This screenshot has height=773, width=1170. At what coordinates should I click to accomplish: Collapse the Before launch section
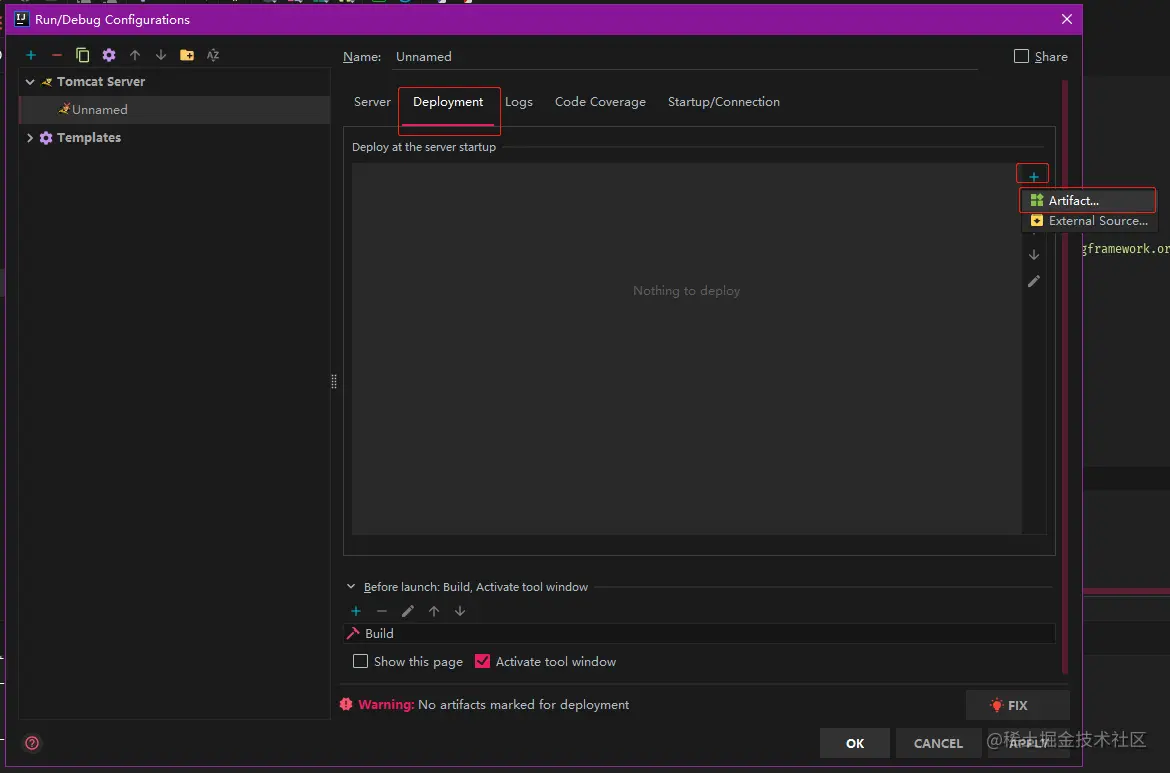pos(351,587)
